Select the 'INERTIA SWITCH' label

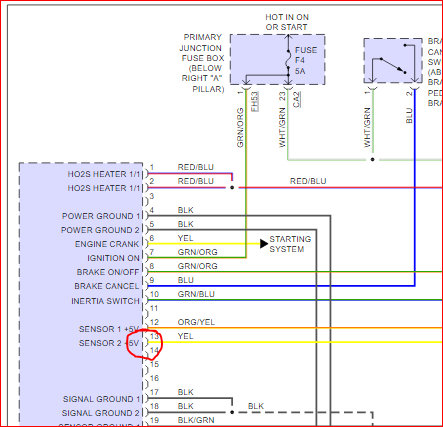pyautogui.click(x=105, y=301)
